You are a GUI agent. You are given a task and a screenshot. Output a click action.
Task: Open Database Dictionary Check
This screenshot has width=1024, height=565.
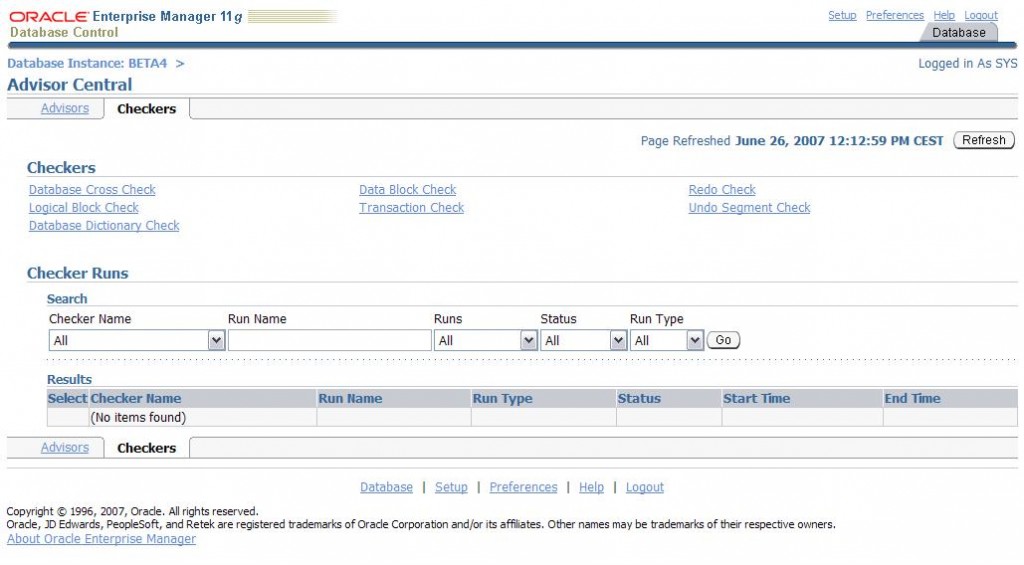(x=104, y=226)
